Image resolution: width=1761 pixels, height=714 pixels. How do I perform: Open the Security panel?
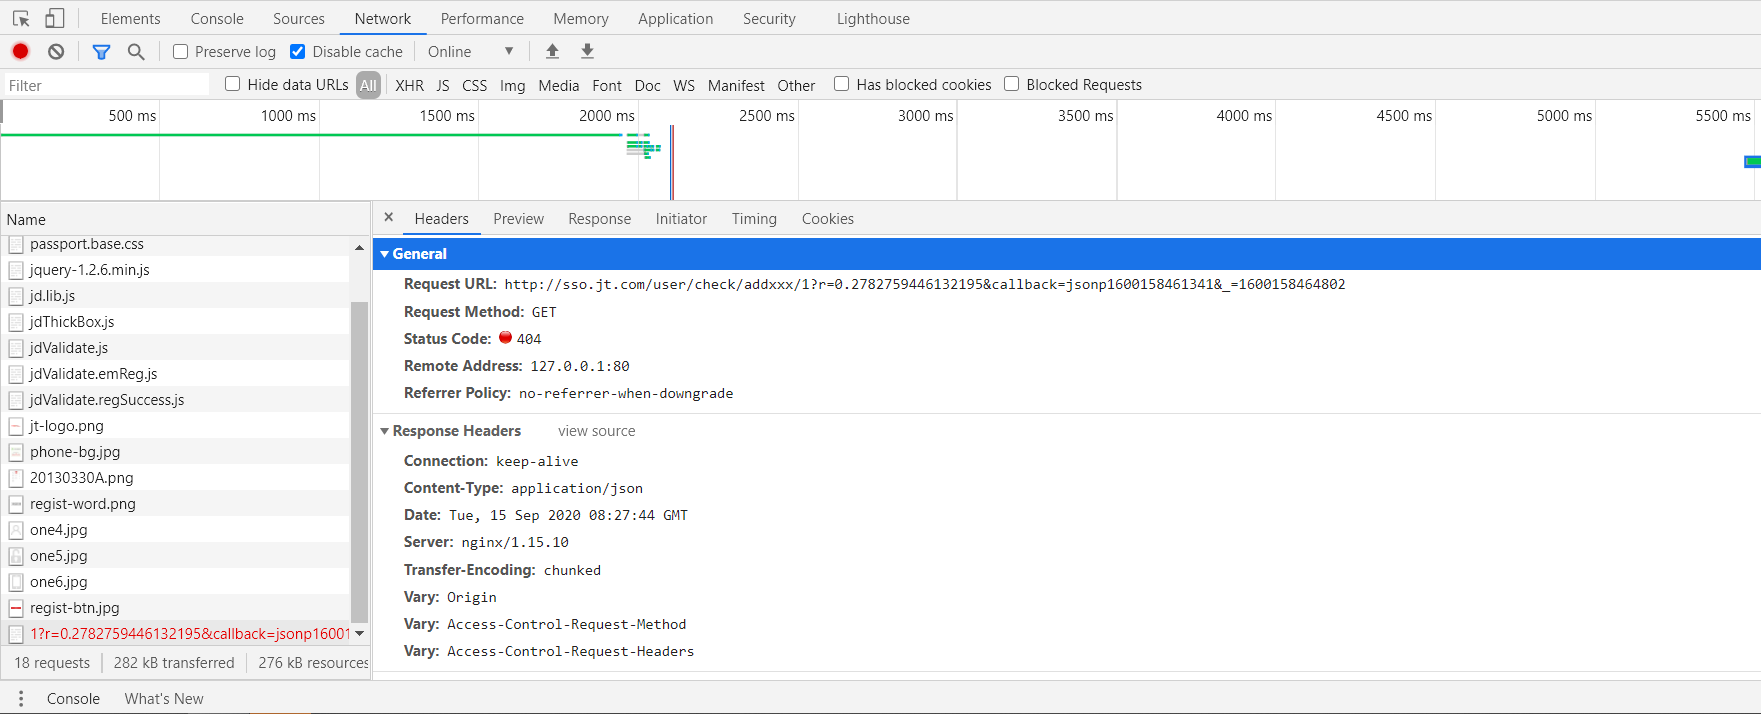click(x=769, y=18)
